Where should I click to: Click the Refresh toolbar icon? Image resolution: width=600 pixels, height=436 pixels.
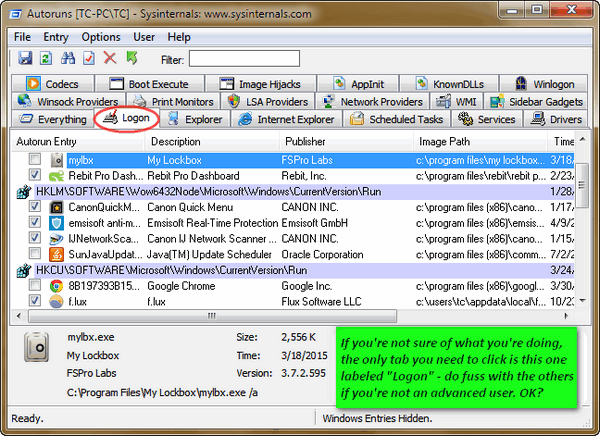coord(46,58)
